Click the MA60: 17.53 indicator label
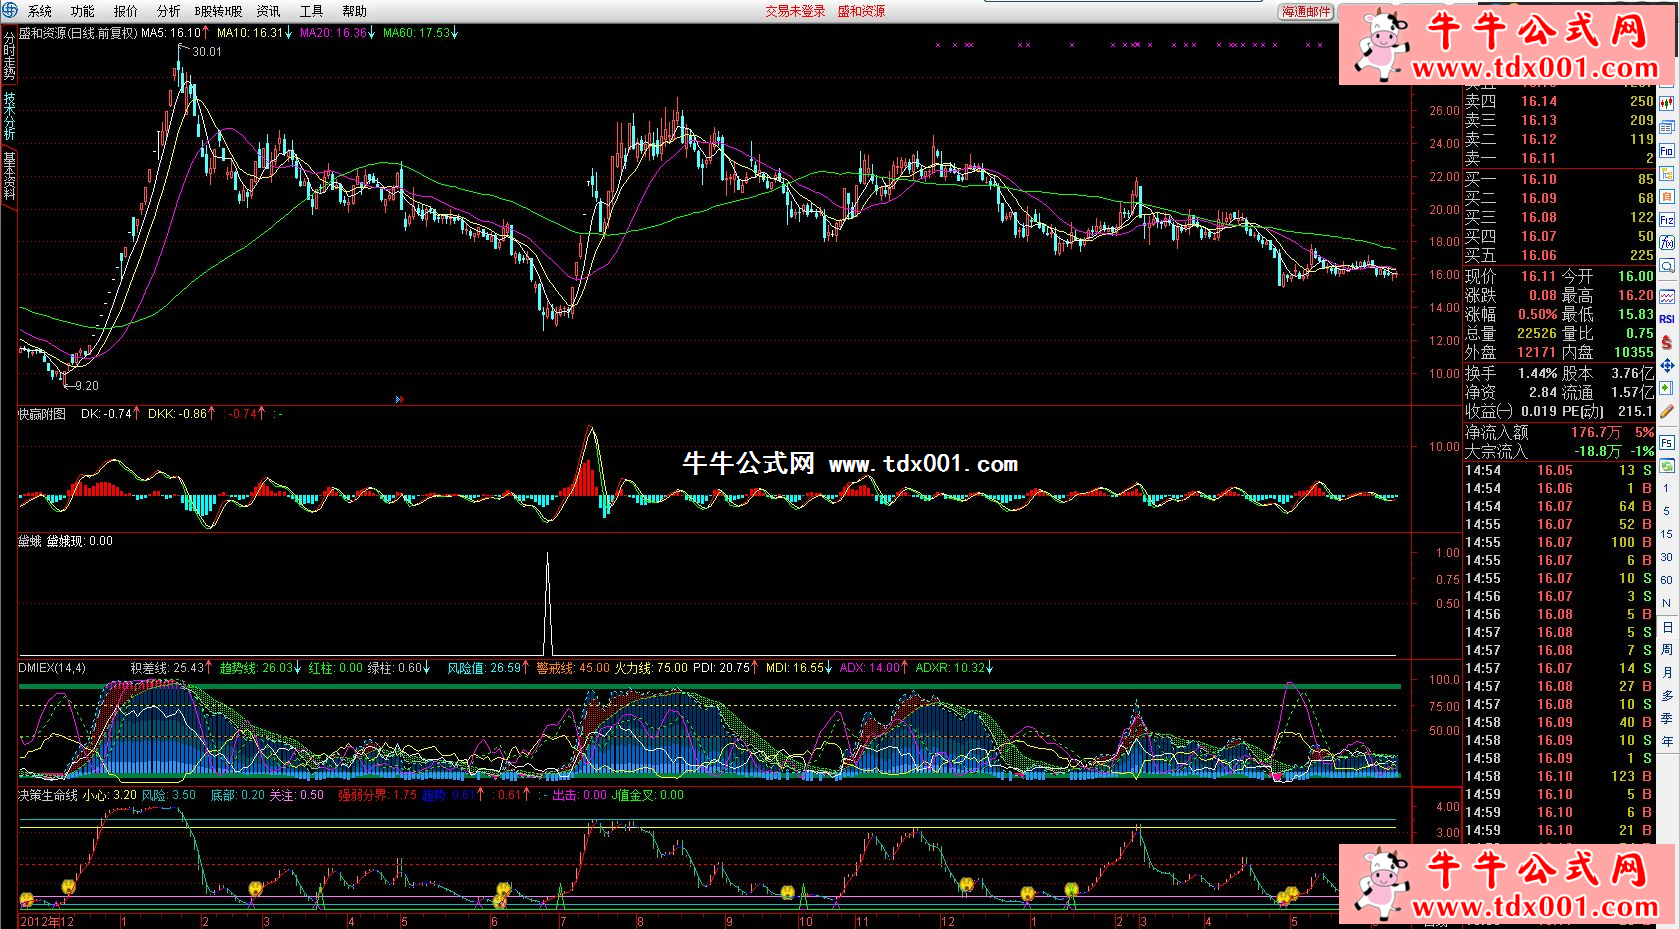 point(420,33)
